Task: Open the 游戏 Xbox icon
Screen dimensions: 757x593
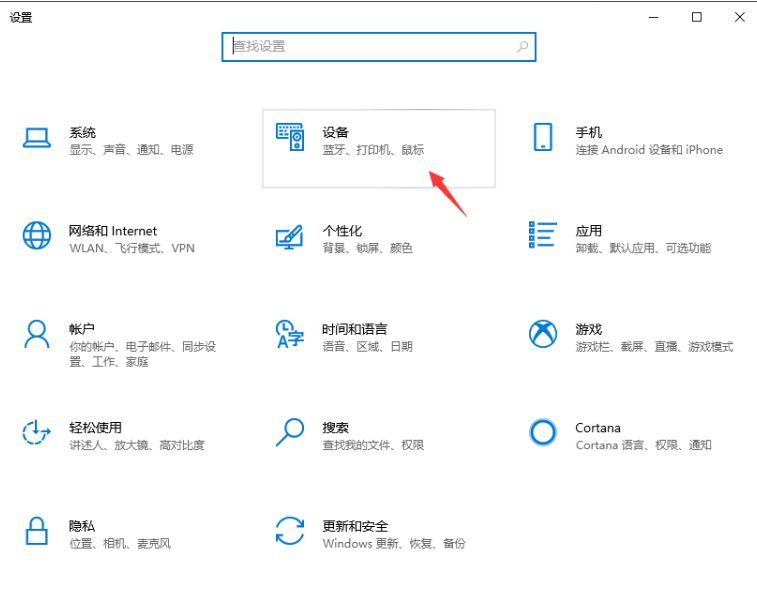Action: pyautogui.click(x=543, y=334)
